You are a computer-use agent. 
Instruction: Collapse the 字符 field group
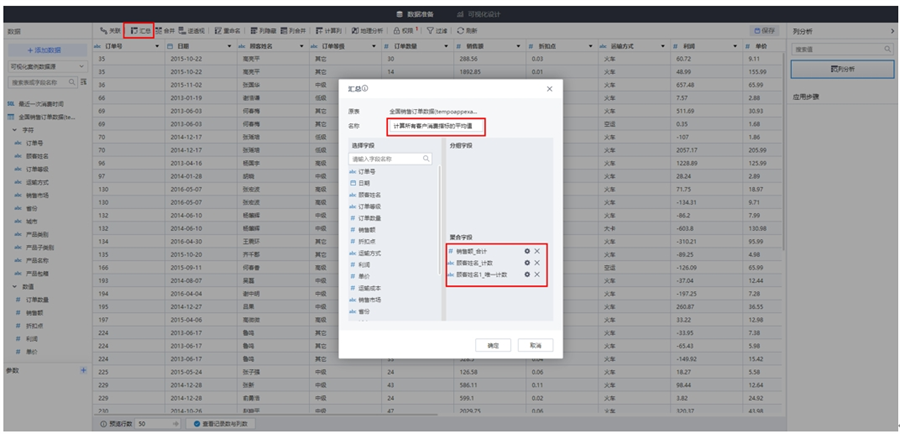[15, 130]
